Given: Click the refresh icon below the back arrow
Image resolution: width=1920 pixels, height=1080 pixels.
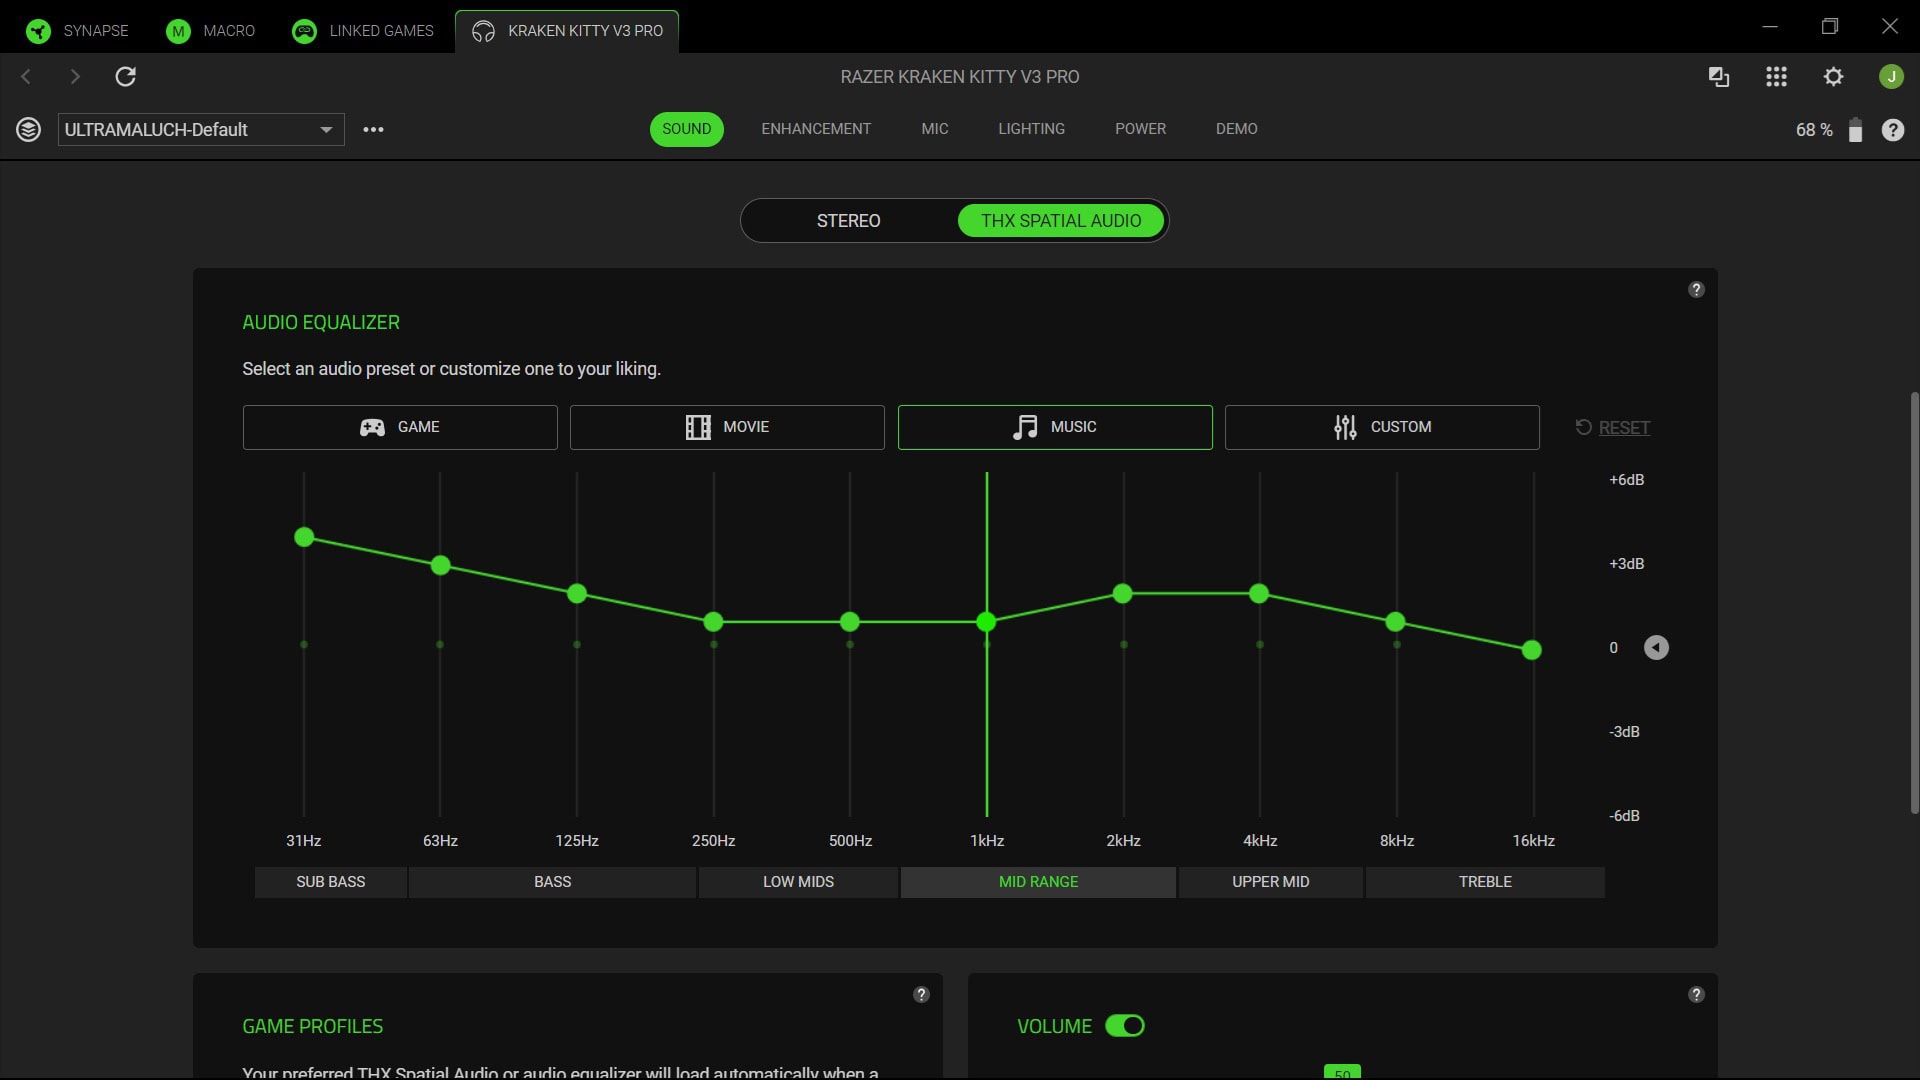Looking at the screenshot, I should click(x=126, y=76).
